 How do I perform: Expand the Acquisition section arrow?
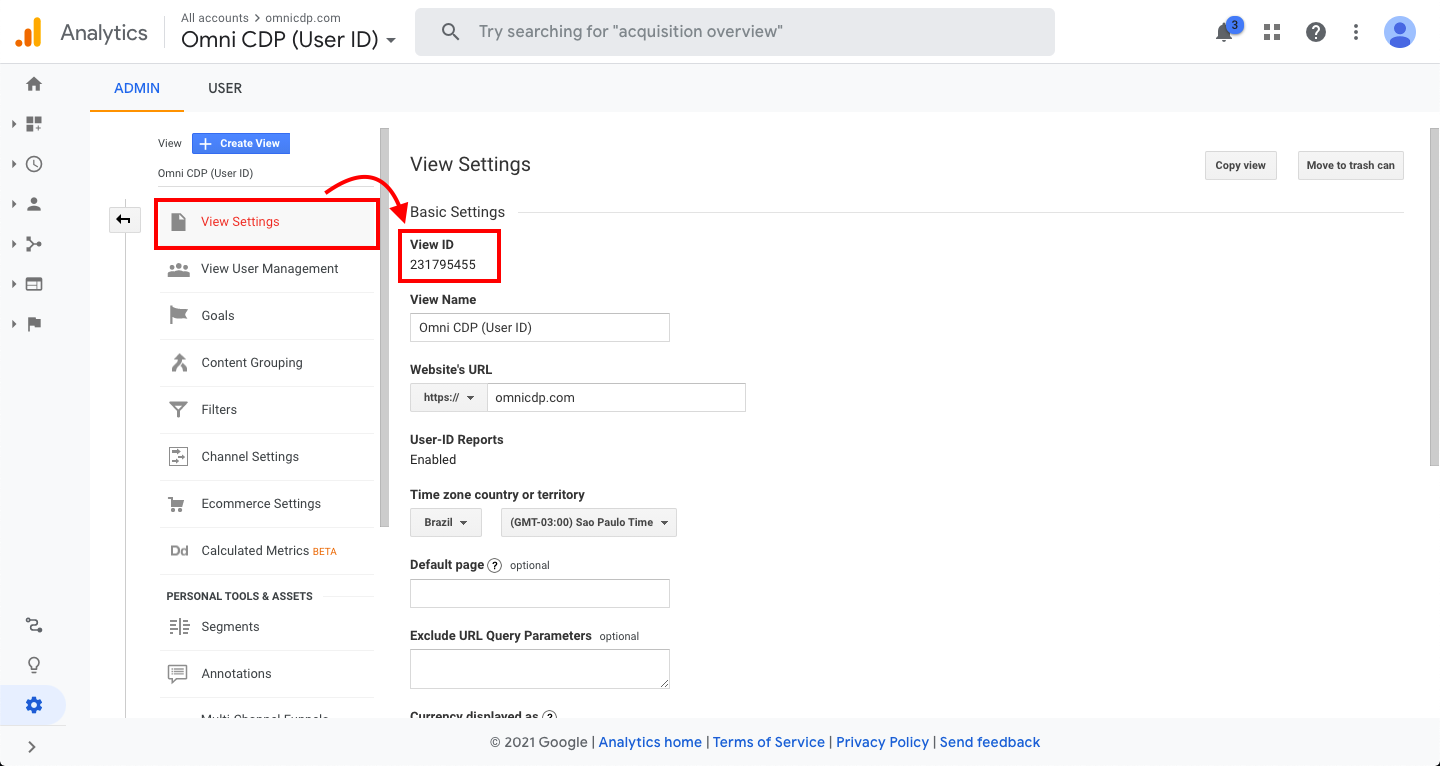coord(14,244)
